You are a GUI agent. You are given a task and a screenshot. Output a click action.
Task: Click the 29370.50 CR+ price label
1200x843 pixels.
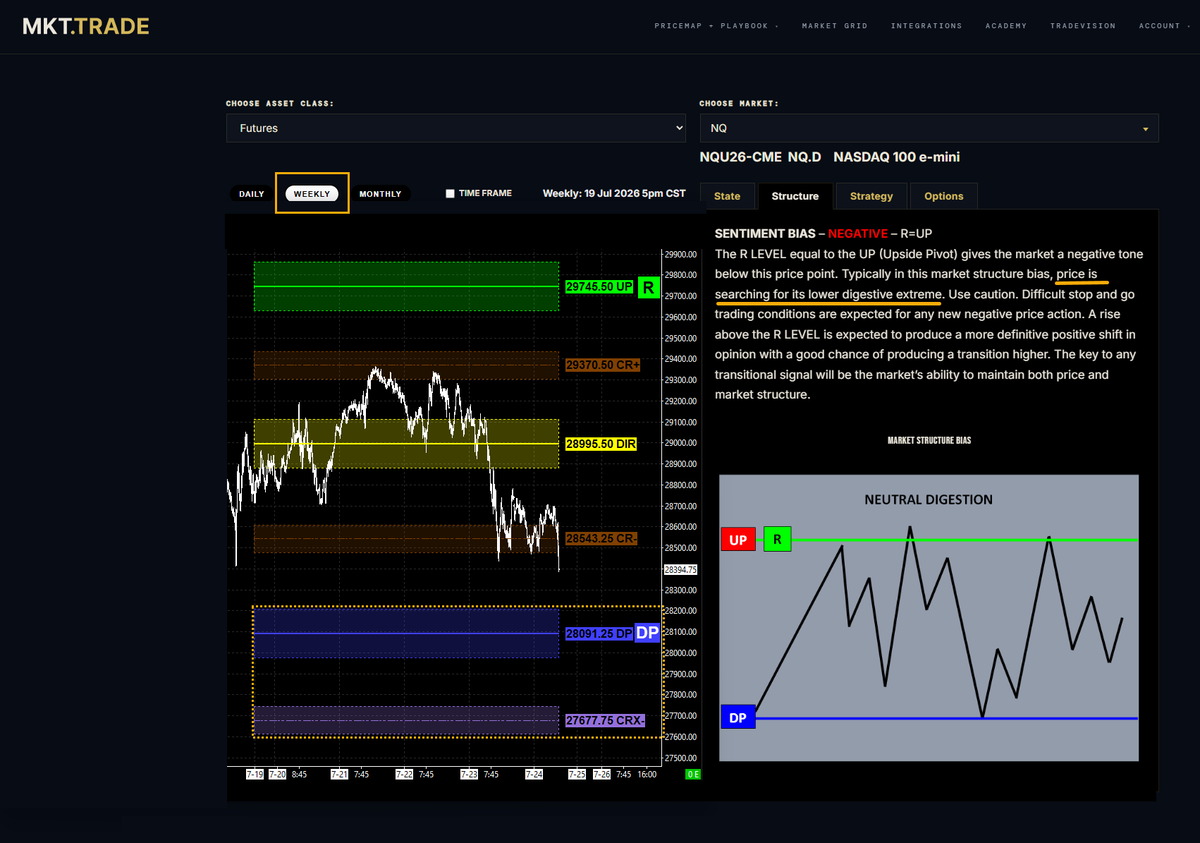click(x=603, y=365)
